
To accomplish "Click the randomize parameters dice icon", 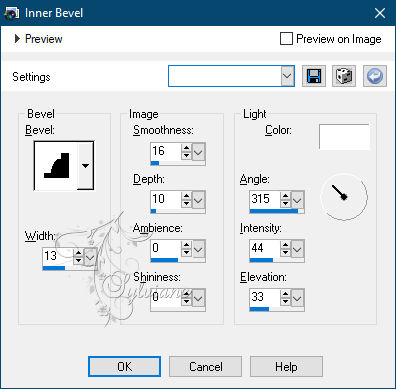I will [x=344, y=76].
